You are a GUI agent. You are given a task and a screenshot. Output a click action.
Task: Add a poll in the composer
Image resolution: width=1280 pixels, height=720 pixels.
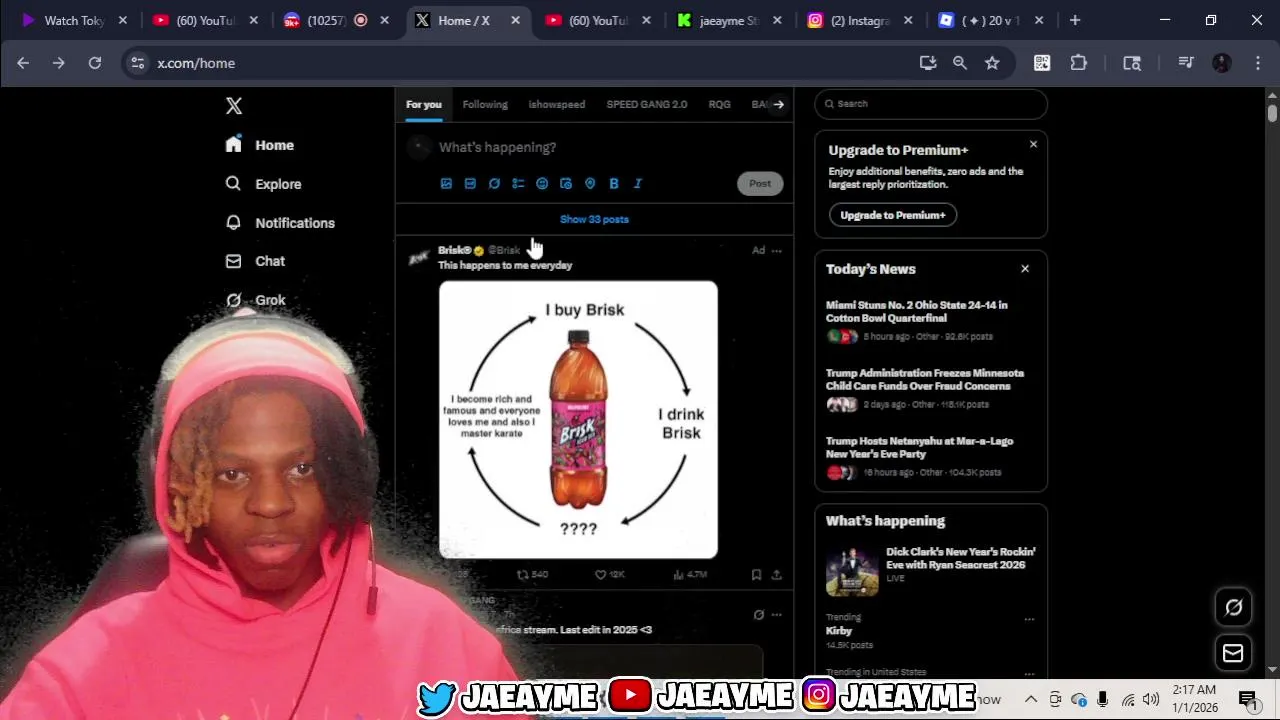click(518, 184)
